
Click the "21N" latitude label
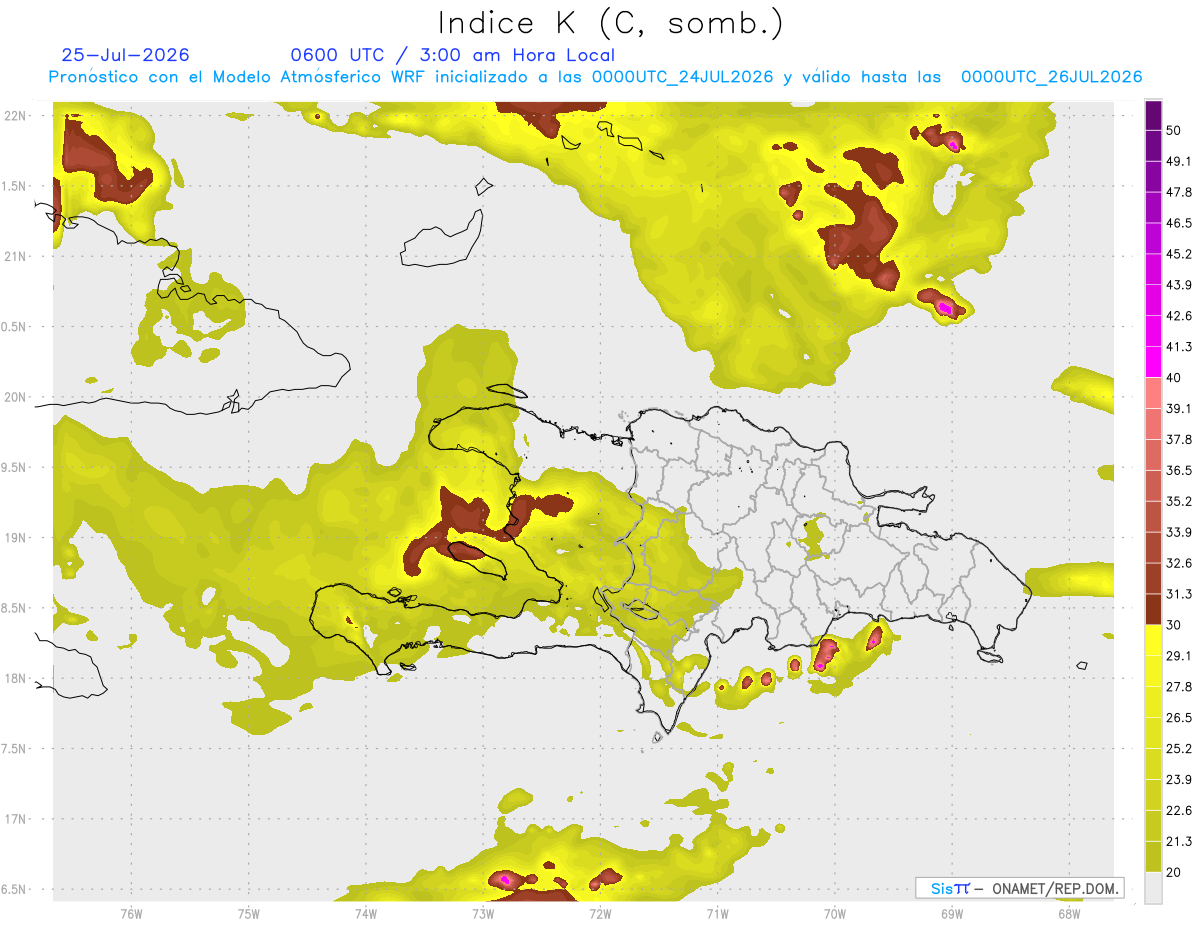(15, 256)
